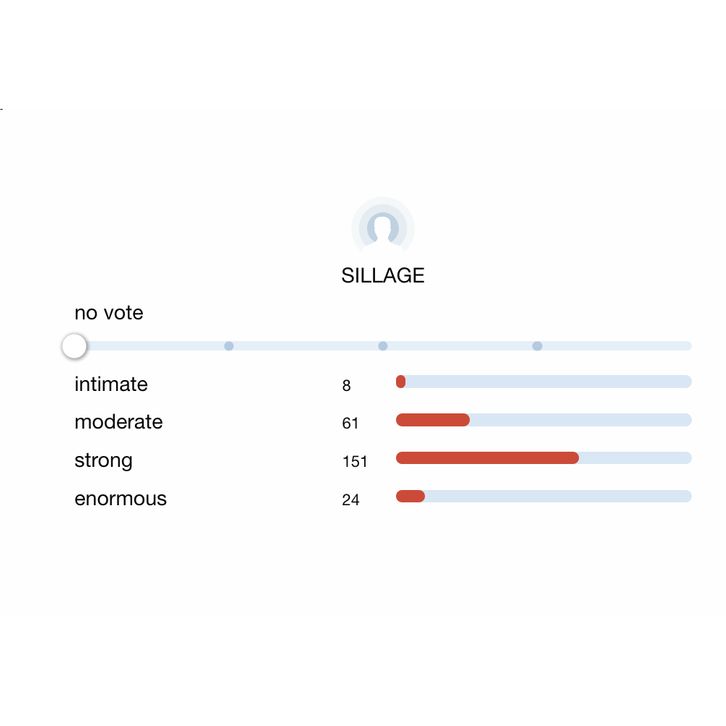Viewport: 726px width, 726px height.
Task: Click the enormous vote count 24
Action: [x=350, y=500]
